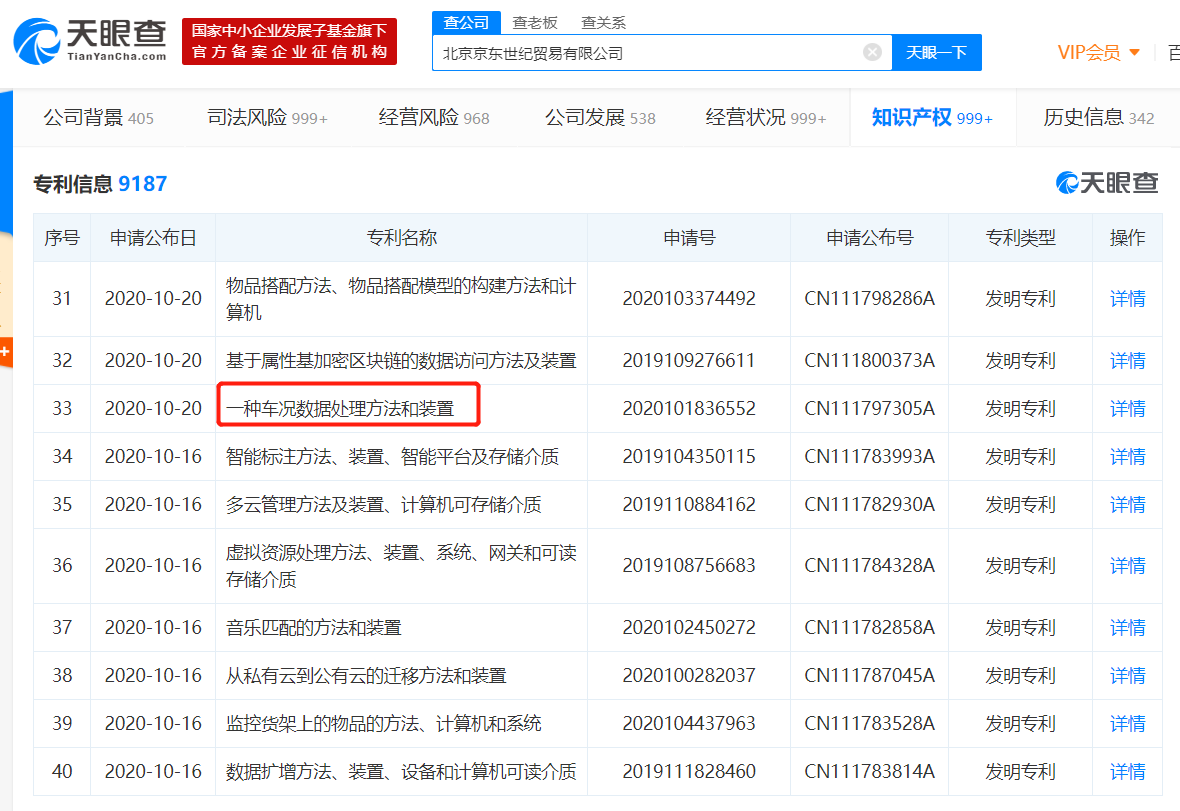The image size is (1180, 811).
Task: Open the 经营状况 tab
Action: pyautogui.click(x=765, y=117)
